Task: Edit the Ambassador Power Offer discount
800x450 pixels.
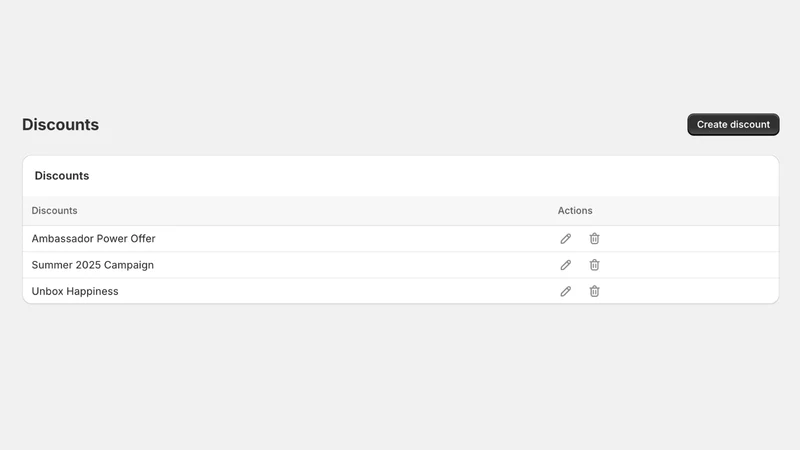Action: pos(565,239)
